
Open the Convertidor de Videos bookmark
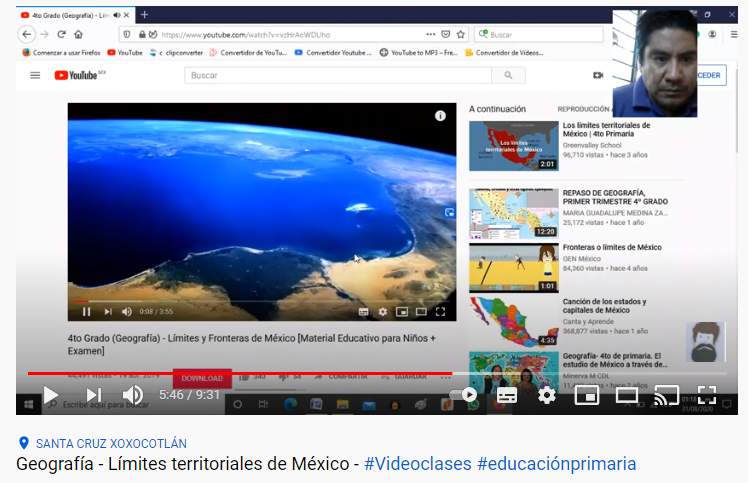tap(504, 52)
